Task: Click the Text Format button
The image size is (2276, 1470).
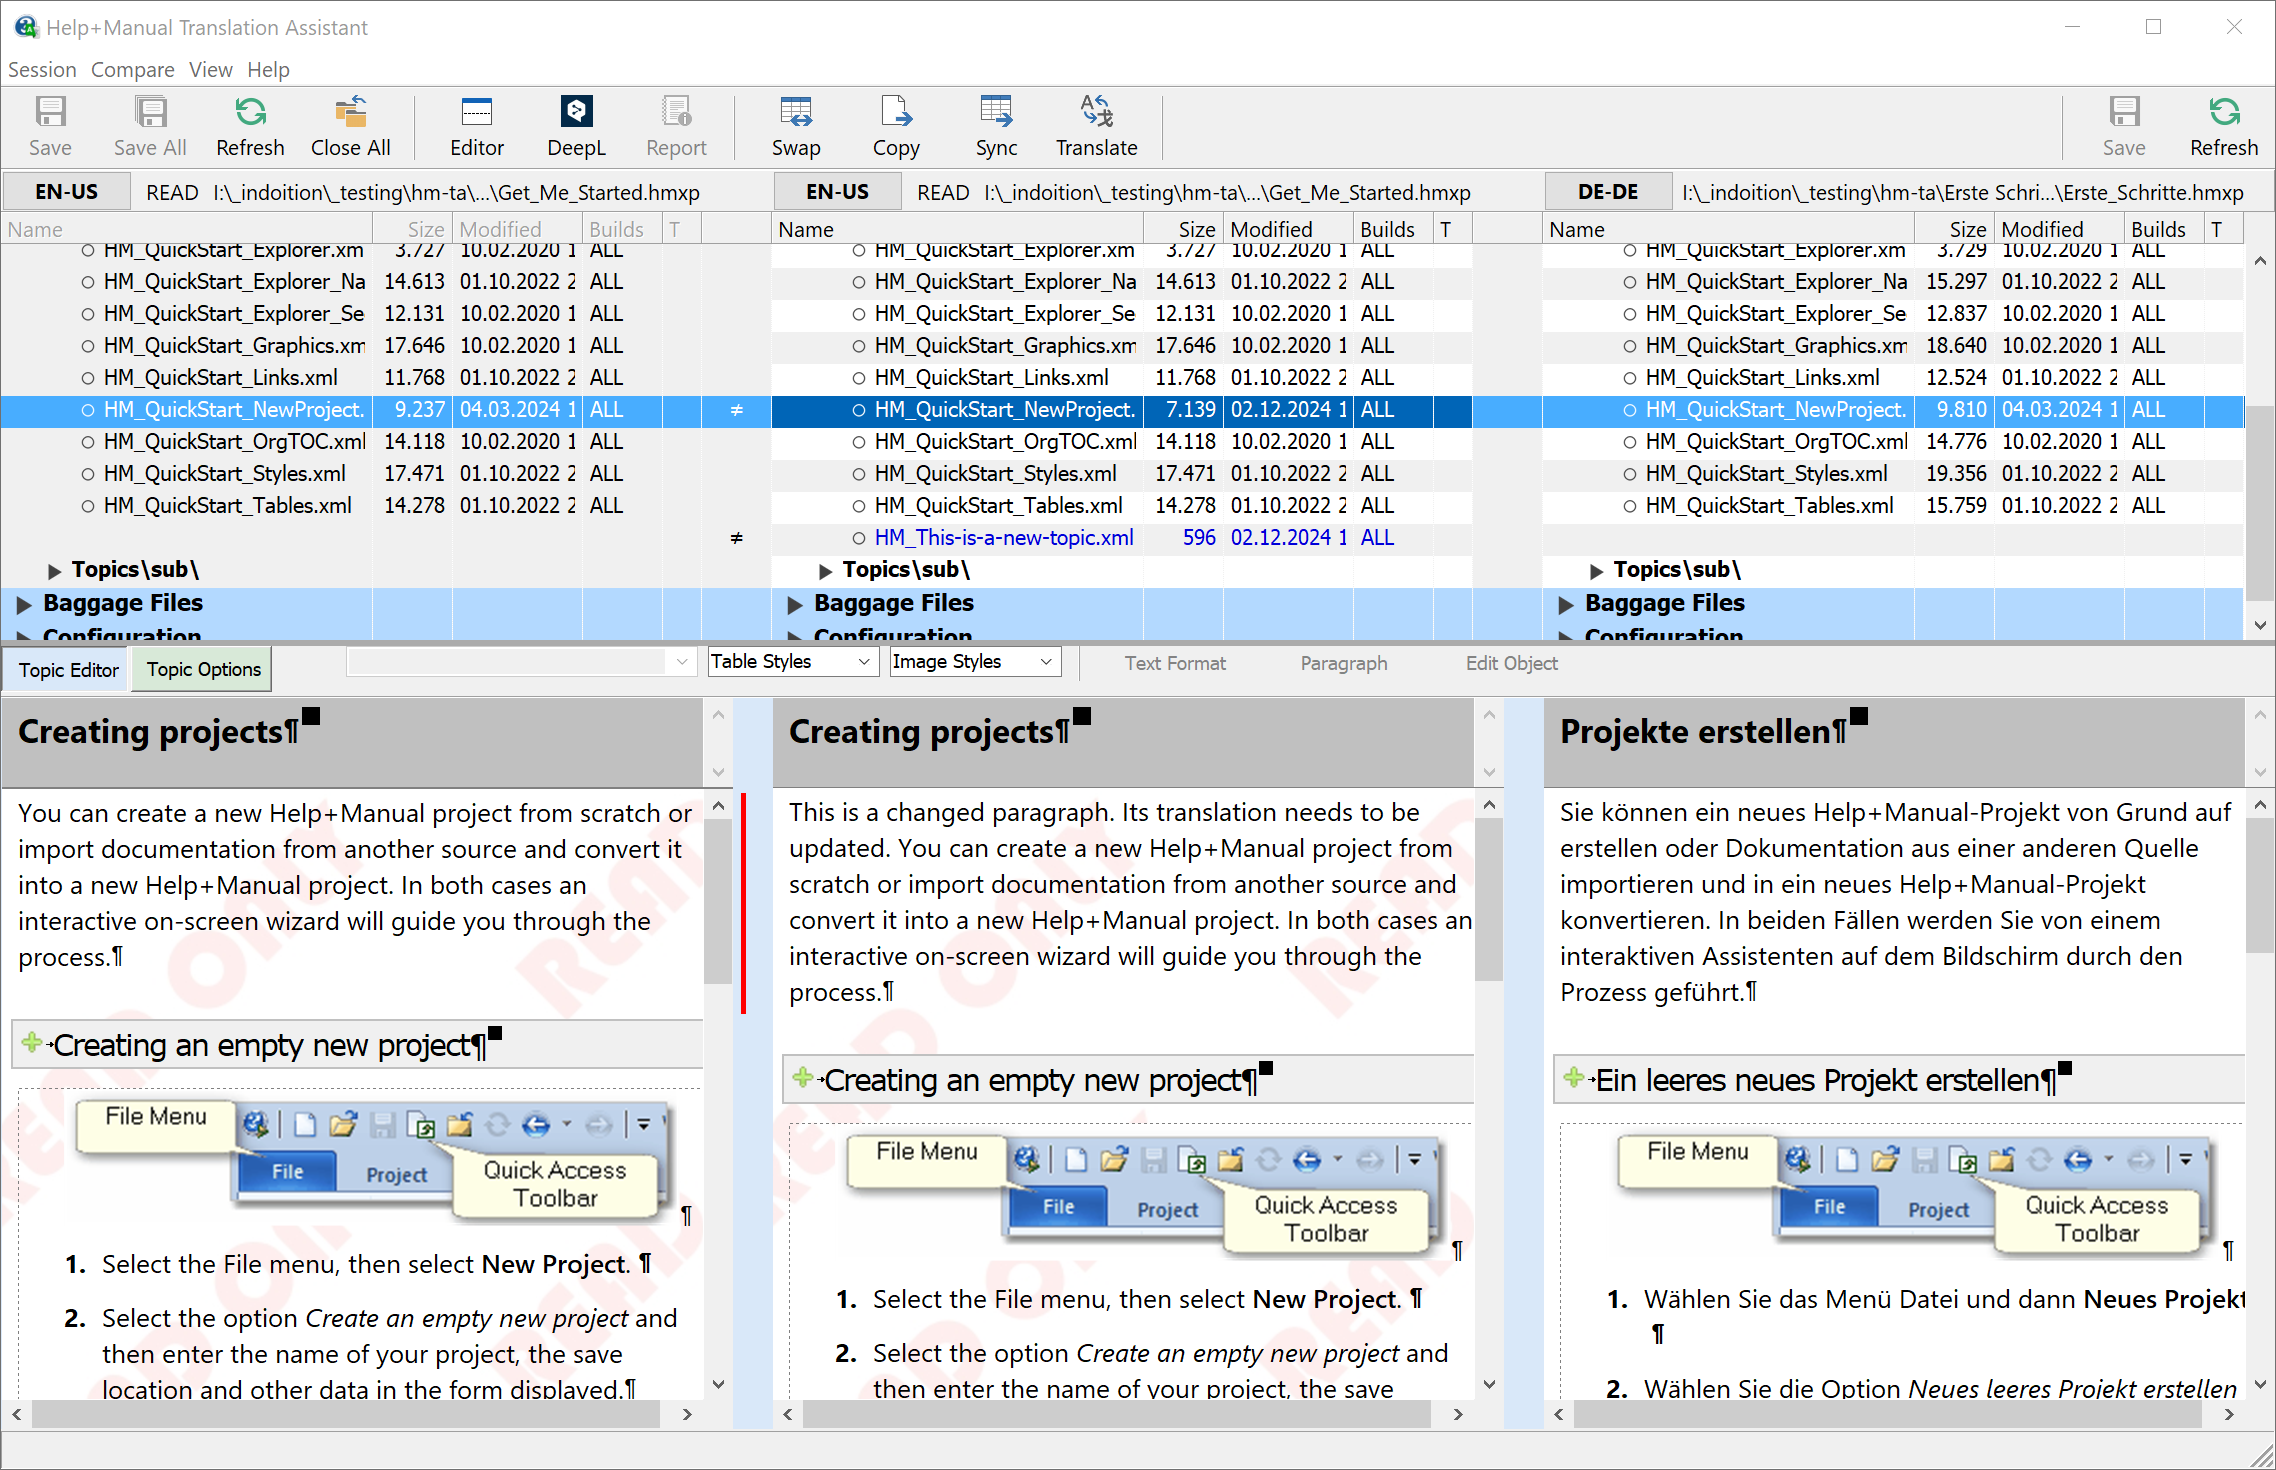Action: click(x=1175, y=663)
